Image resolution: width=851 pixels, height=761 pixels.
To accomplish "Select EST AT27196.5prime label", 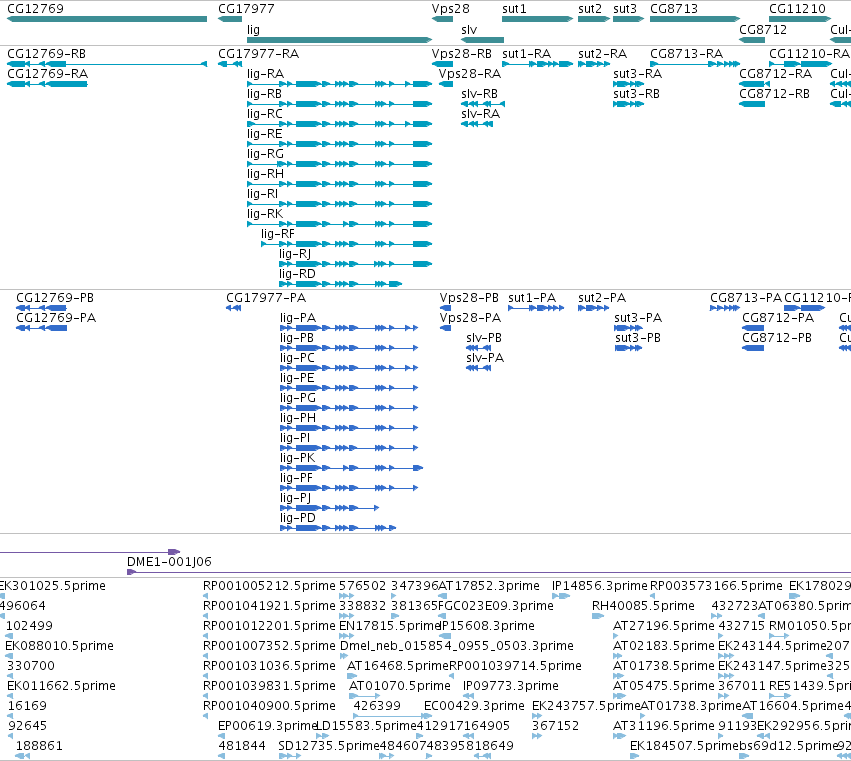I will pos(664,625).
